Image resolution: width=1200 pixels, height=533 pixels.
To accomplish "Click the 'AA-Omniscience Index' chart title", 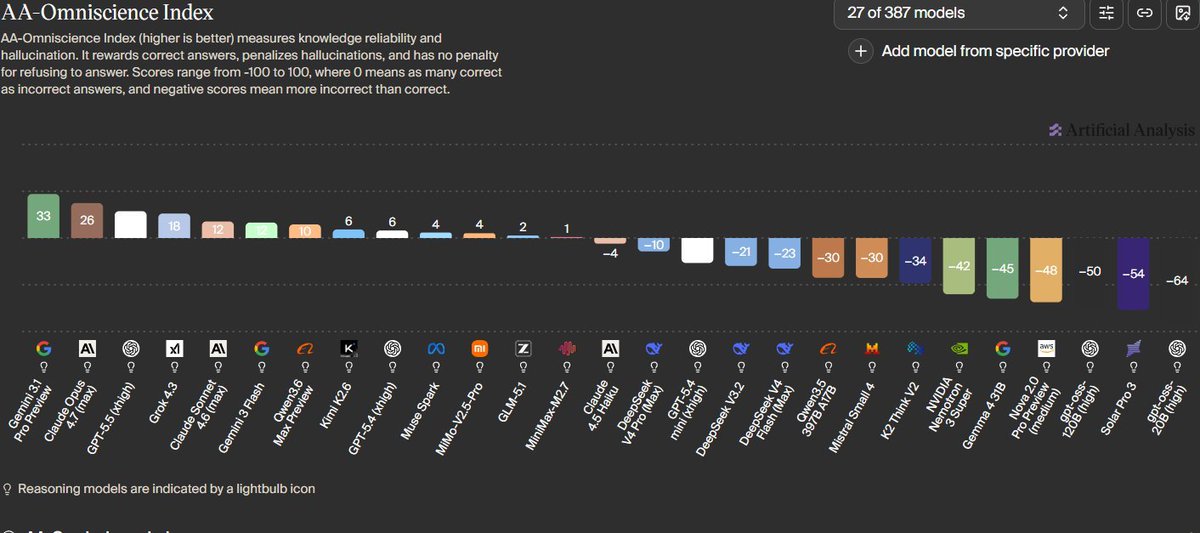I will coord(107,14).
